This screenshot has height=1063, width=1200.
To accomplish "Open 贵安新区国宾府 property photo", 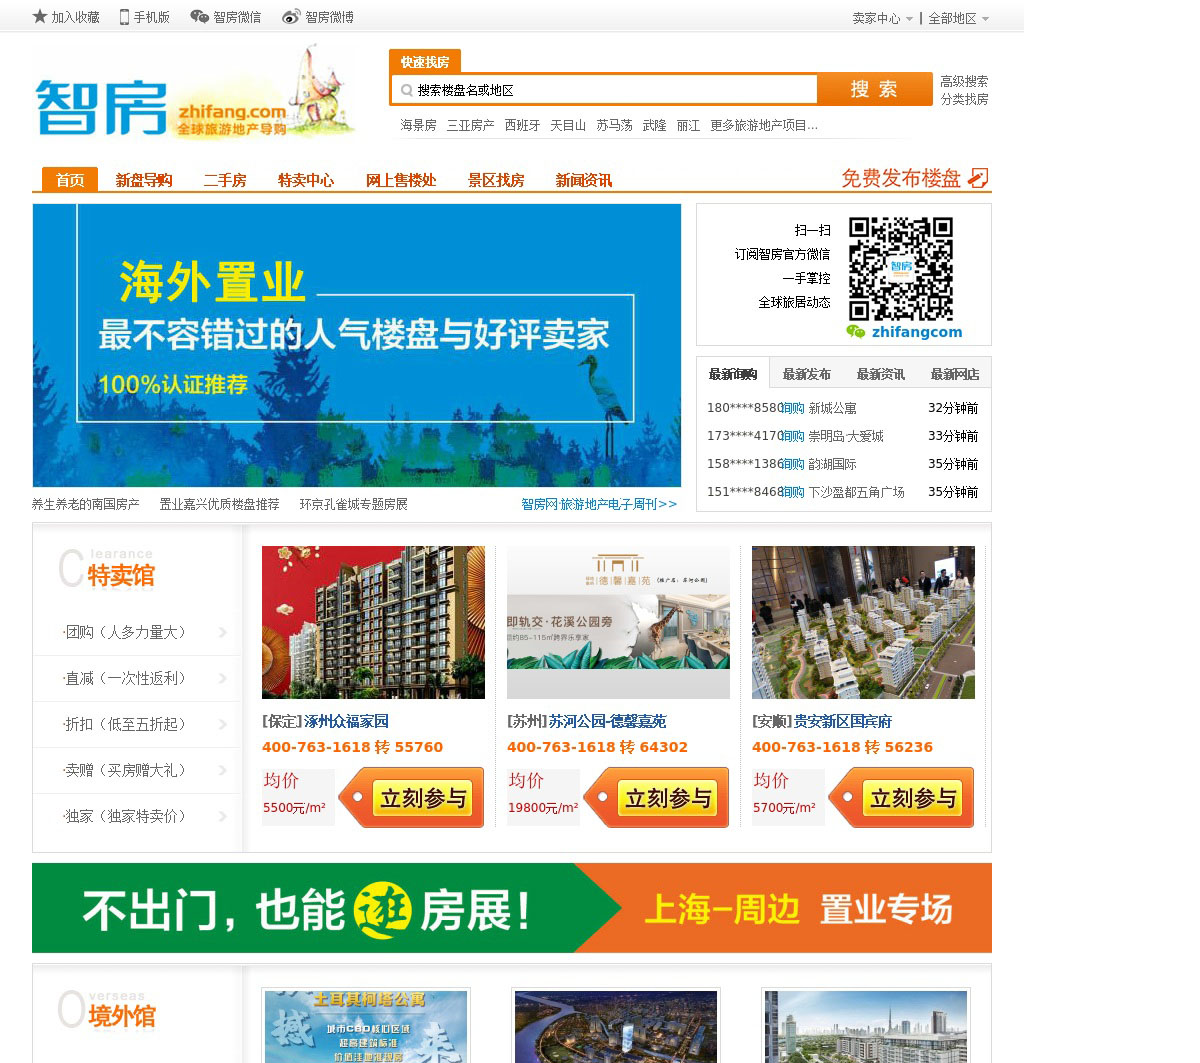I will coord(863,622).
